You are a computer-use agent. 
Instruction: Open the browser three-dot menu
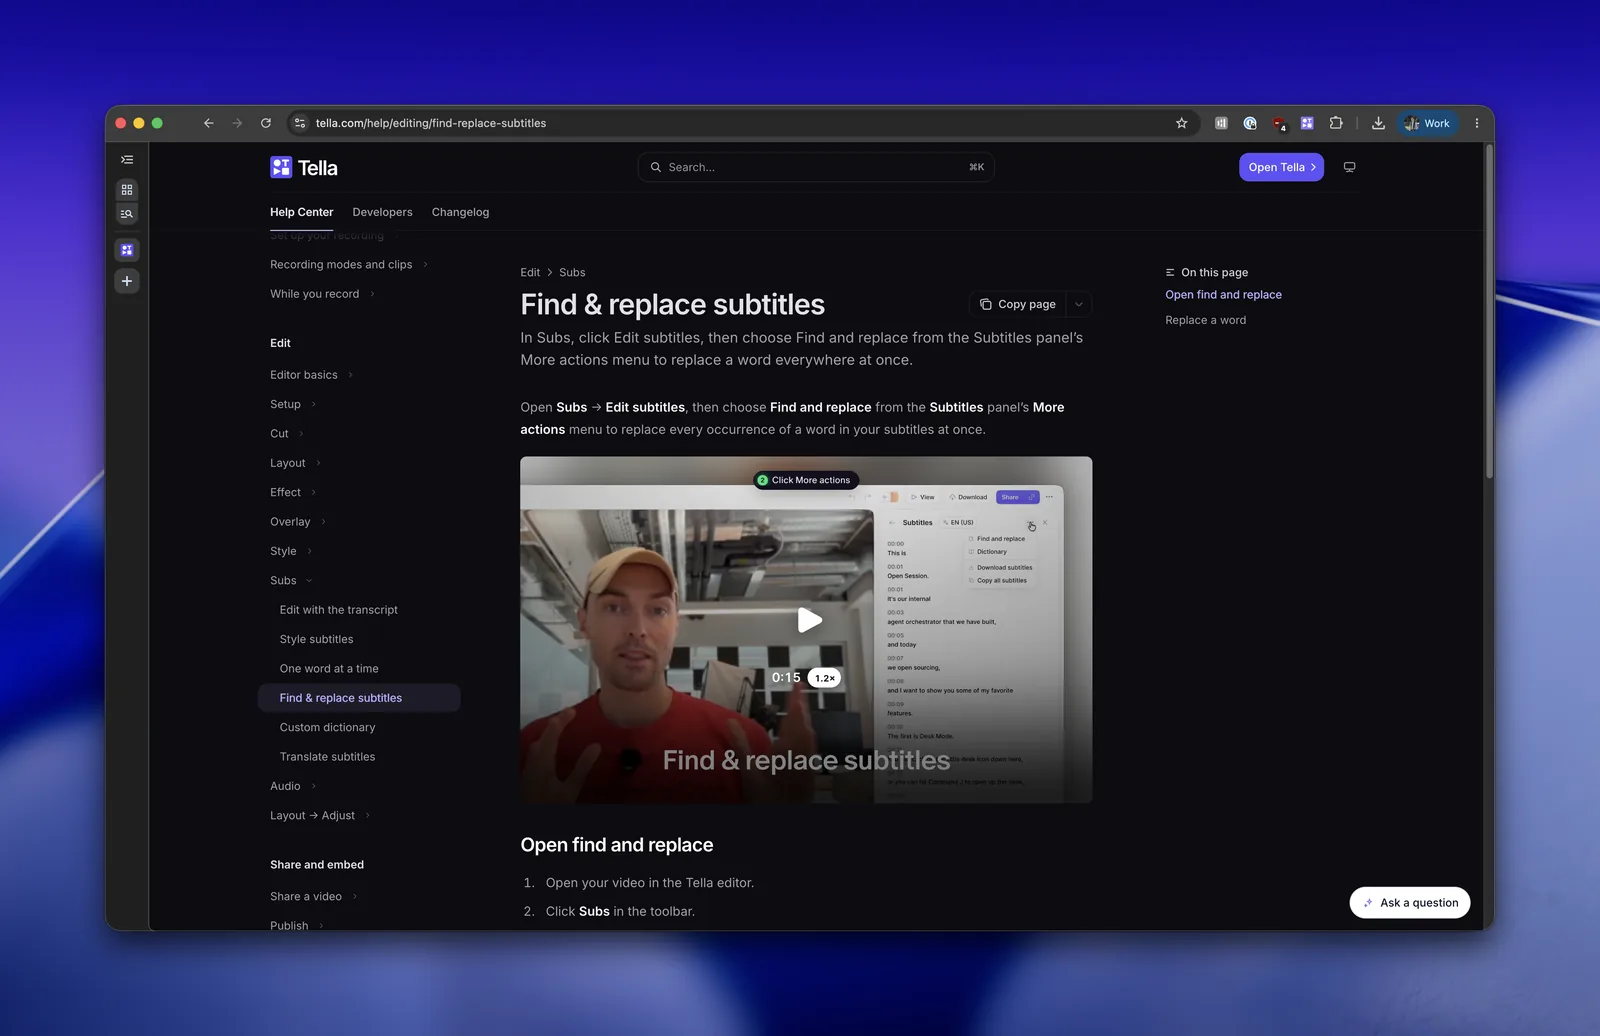(x=1477, y=123)
